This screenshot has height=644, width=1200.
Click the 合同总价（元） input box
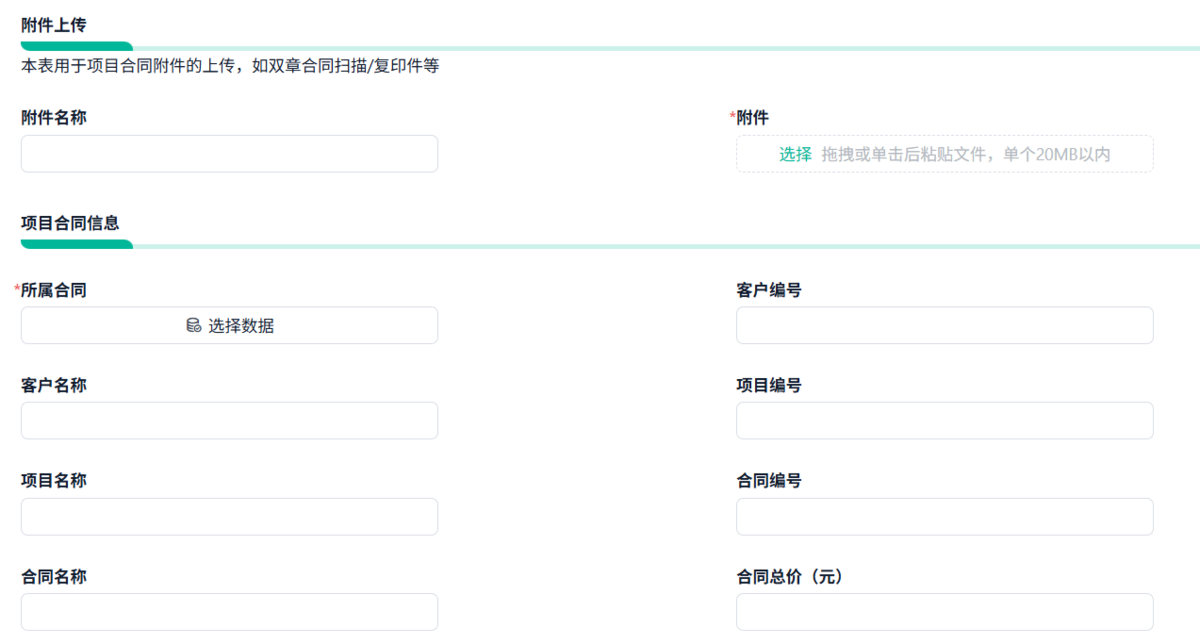pos(945,612)
